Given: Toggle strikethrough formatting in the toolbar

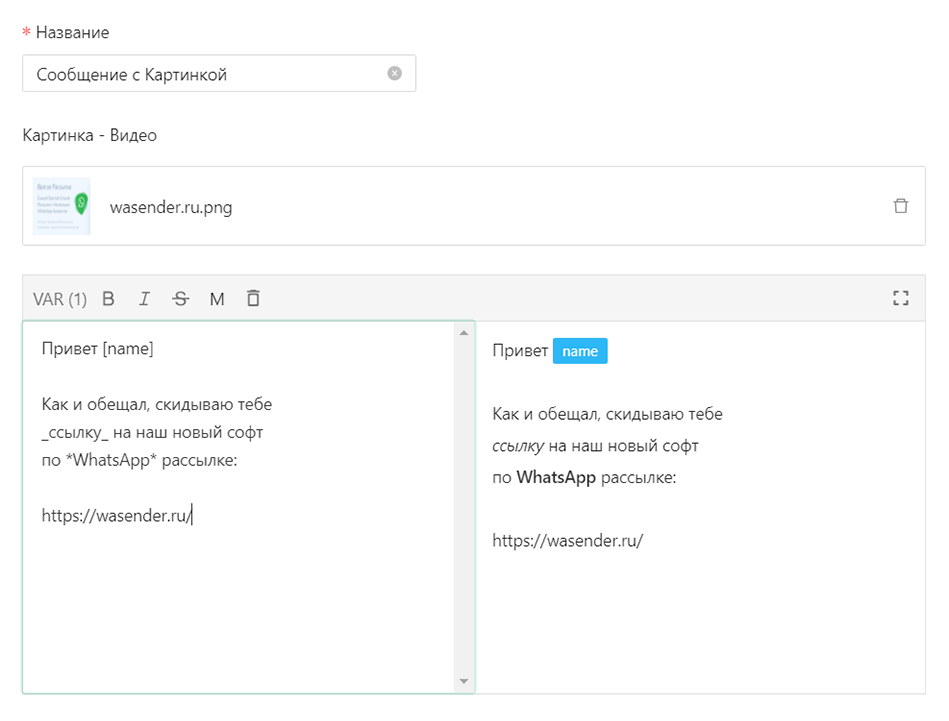Looking at the screenshot, I should [180, 298].
